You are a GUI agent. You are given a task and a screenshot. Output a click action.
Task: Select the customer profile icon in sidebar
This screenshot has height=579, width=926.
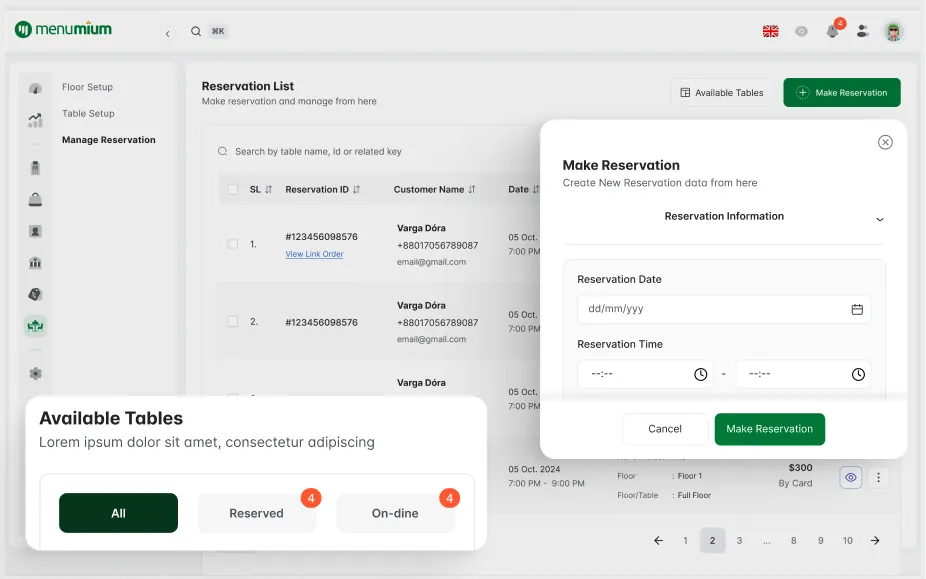click(x=36, y=232)
